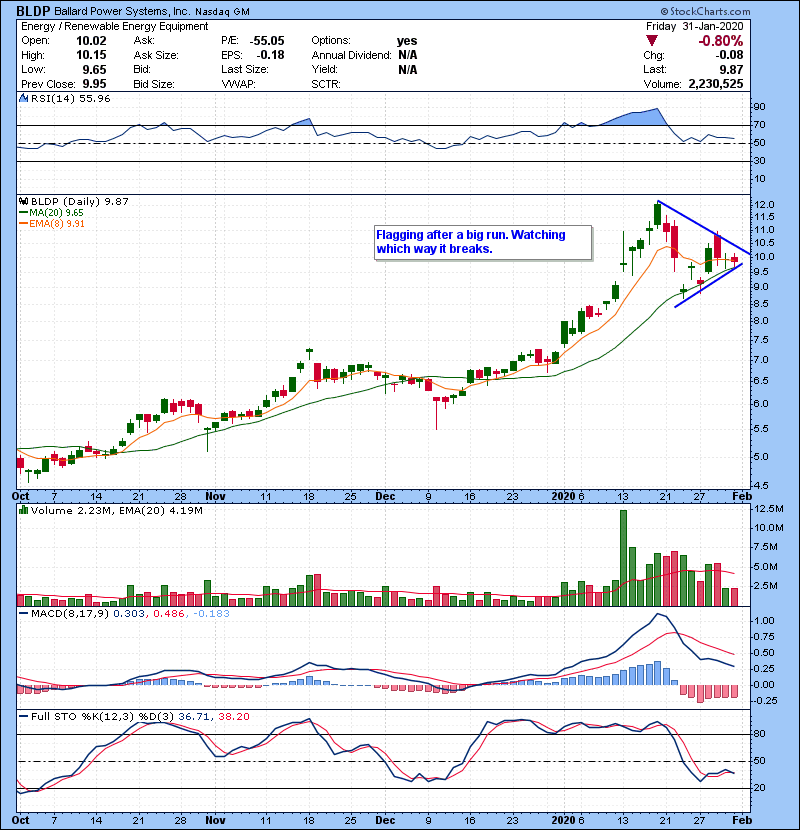This screenshot has height=830, width=800.
Task: Click the Open value 10.02
Action: pyautogui.click(x=91, y=41)
